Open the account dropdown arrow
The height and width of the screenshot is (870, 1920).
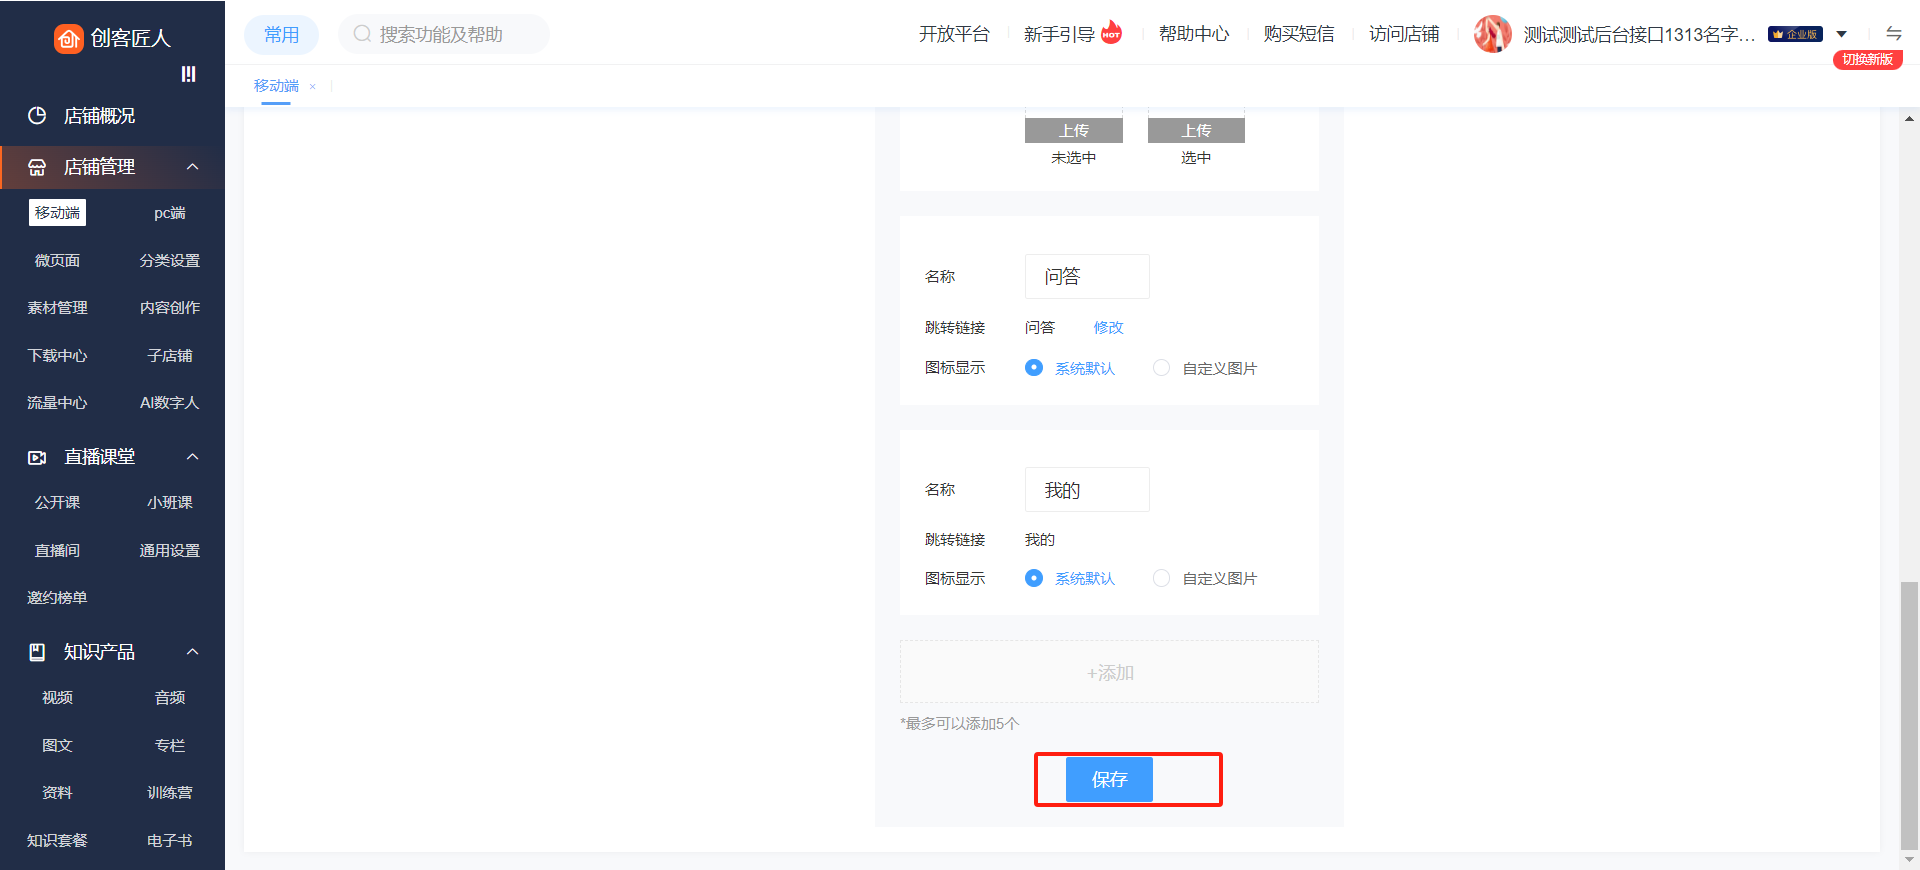click(x=1841, y=34)
